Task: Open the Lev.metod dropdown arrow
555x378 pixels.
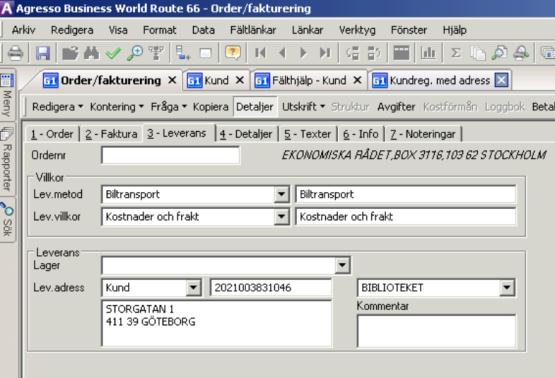Action: click(281, 194)
